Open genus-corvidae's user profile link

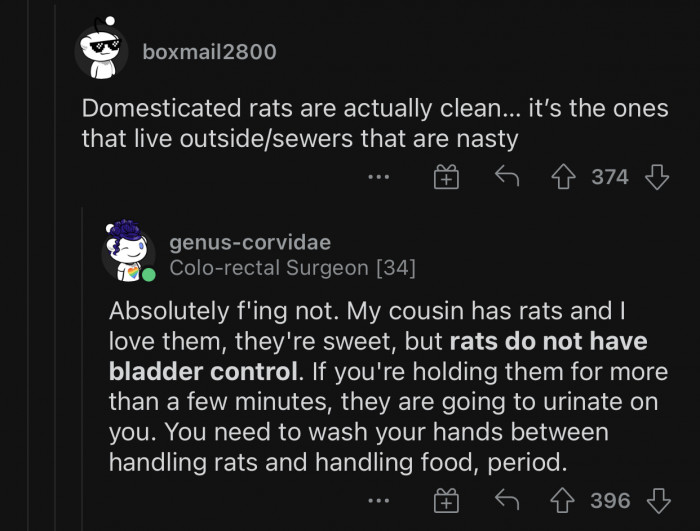(250, 242)
